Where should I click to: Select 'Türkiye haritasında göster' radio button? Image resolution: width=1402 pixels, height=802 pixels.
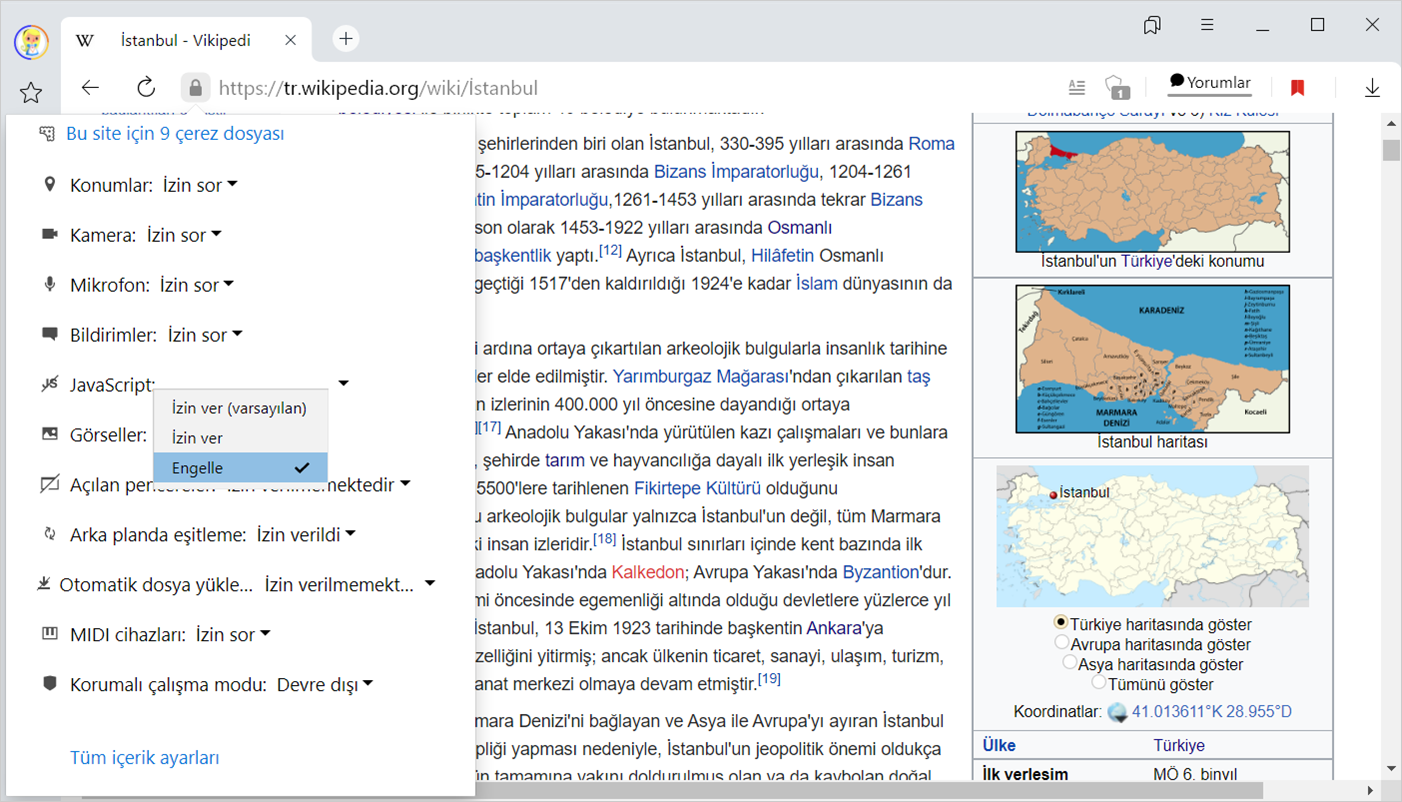[x=1061, y=622]
